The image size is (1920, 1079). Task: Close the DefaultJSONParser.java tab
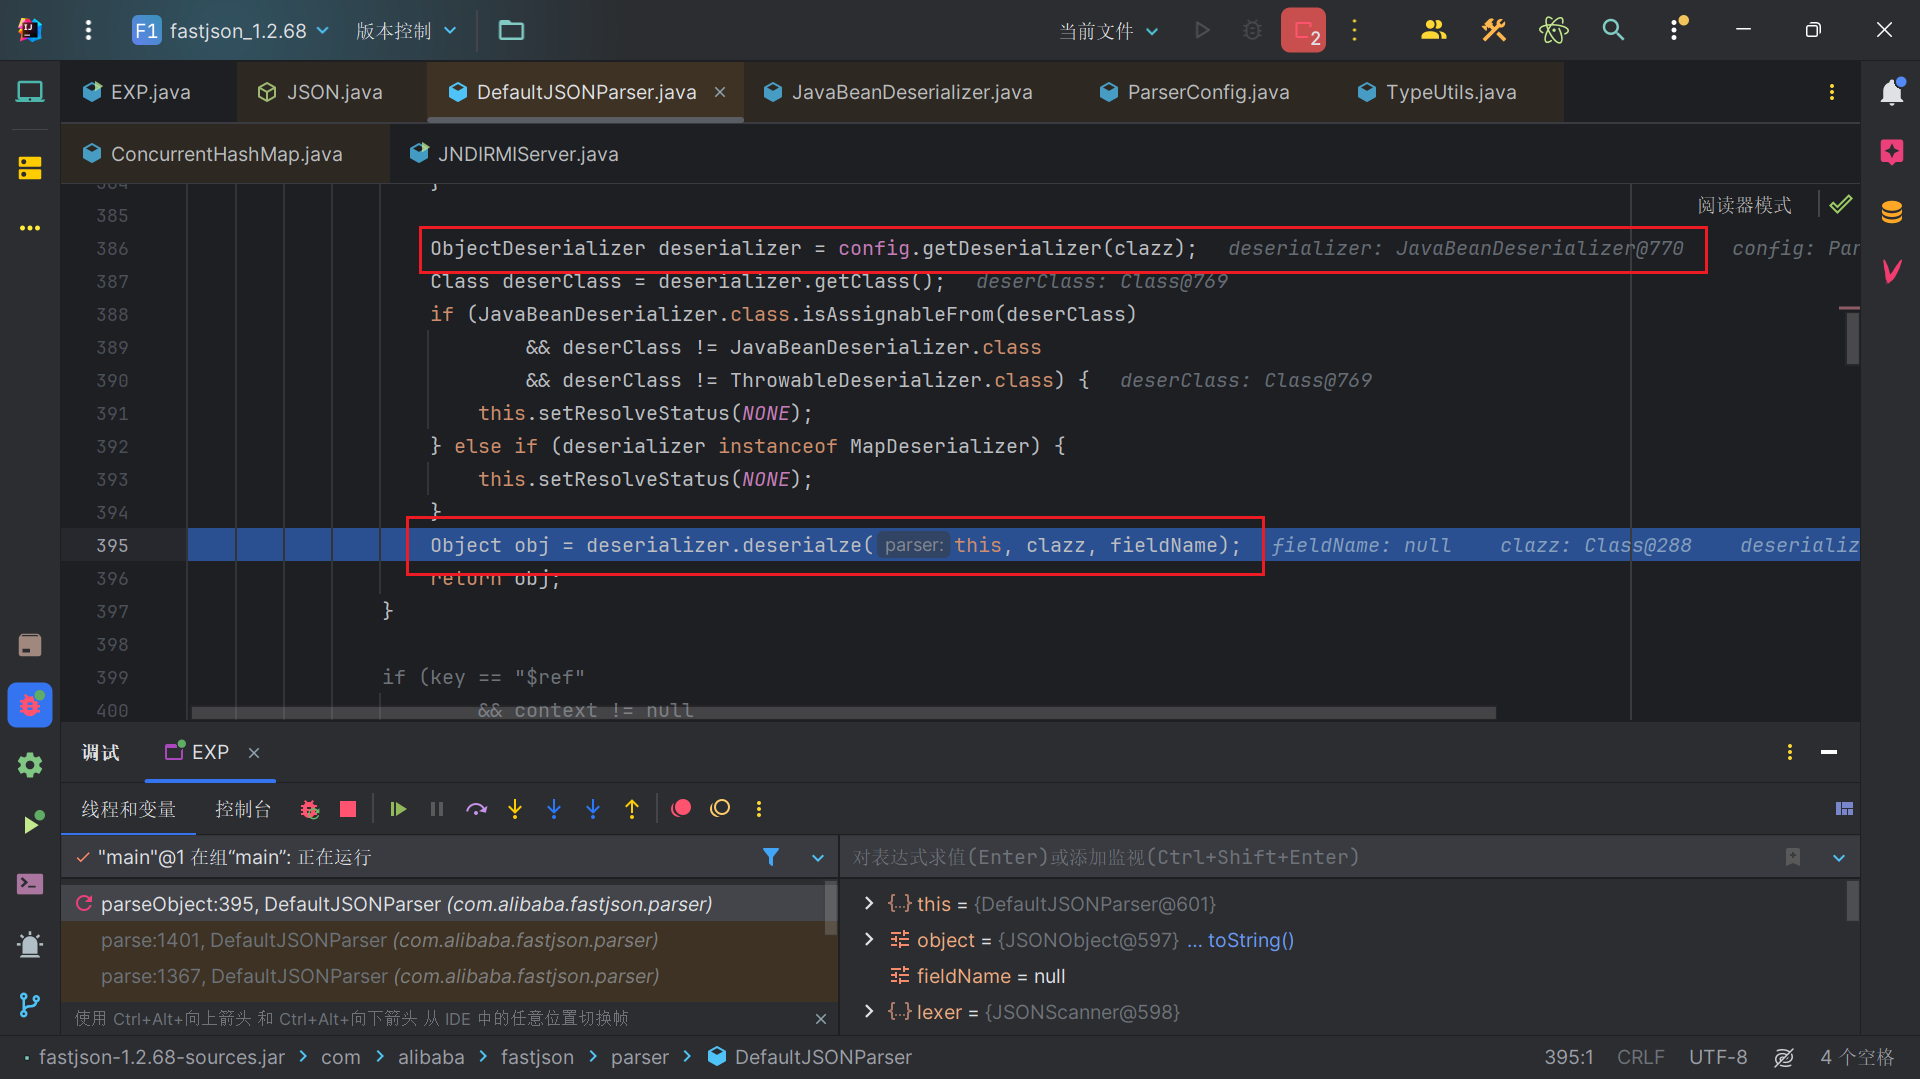[x=720, y=92]
